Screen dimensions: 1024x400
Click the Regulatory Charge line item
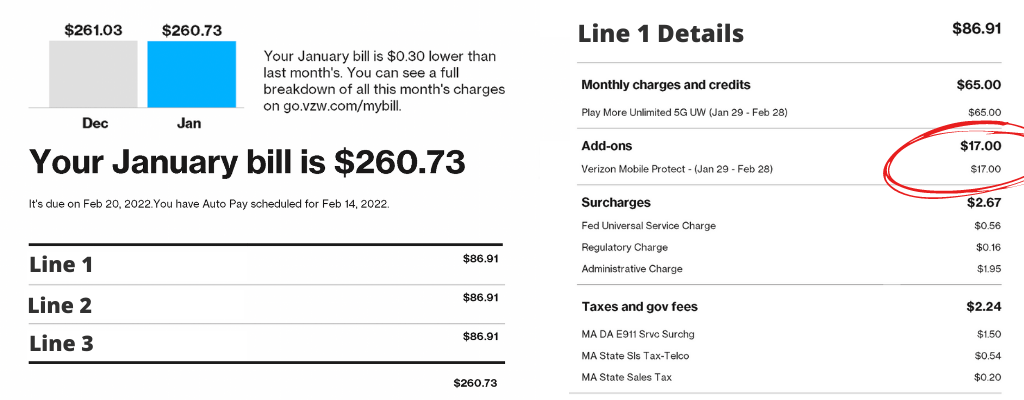(624, 247)
